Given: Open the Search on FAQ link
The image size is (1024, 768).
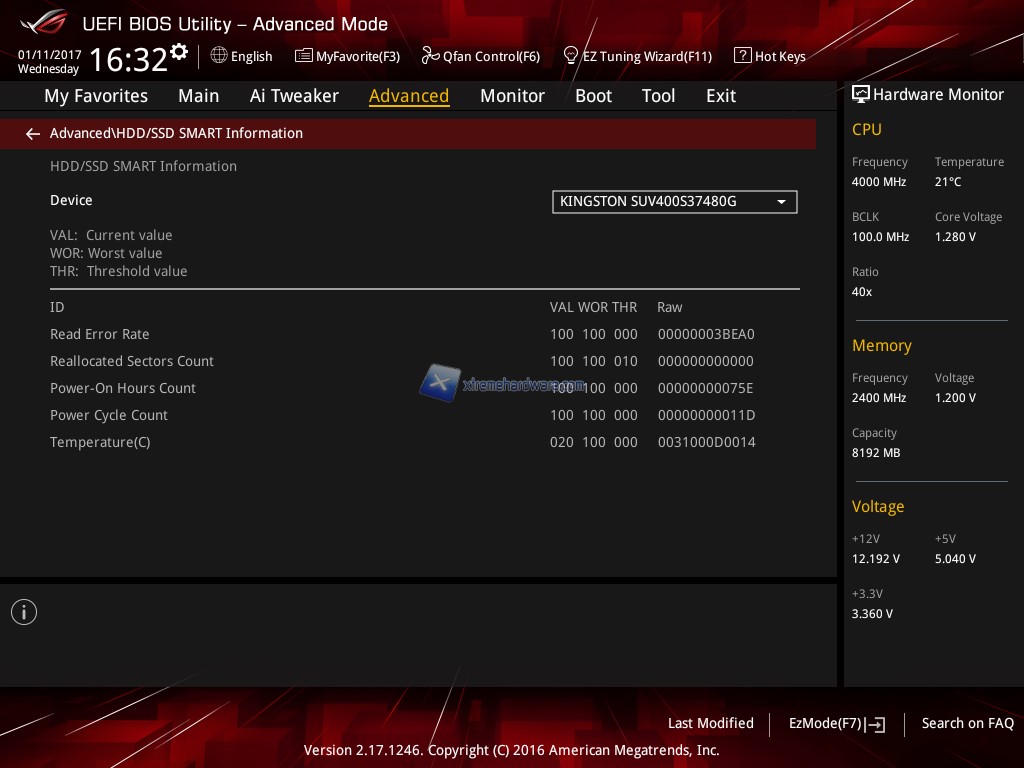Looking at the screenshot, I should tap(967, 723).
